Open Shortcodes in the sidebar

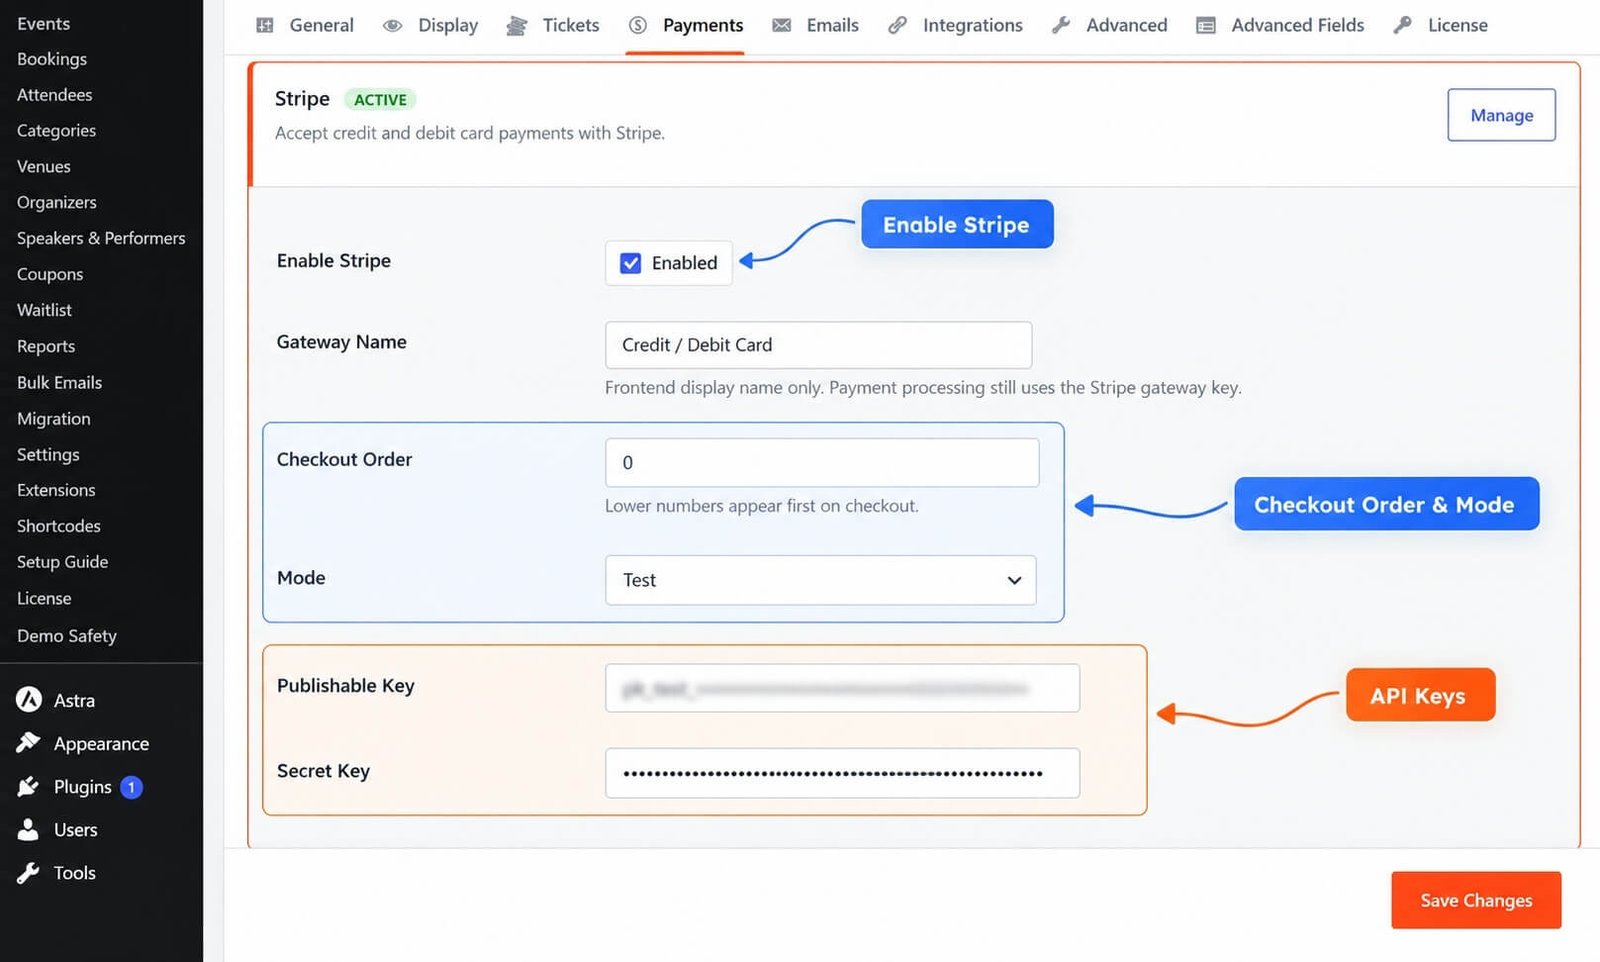[59, 526]
